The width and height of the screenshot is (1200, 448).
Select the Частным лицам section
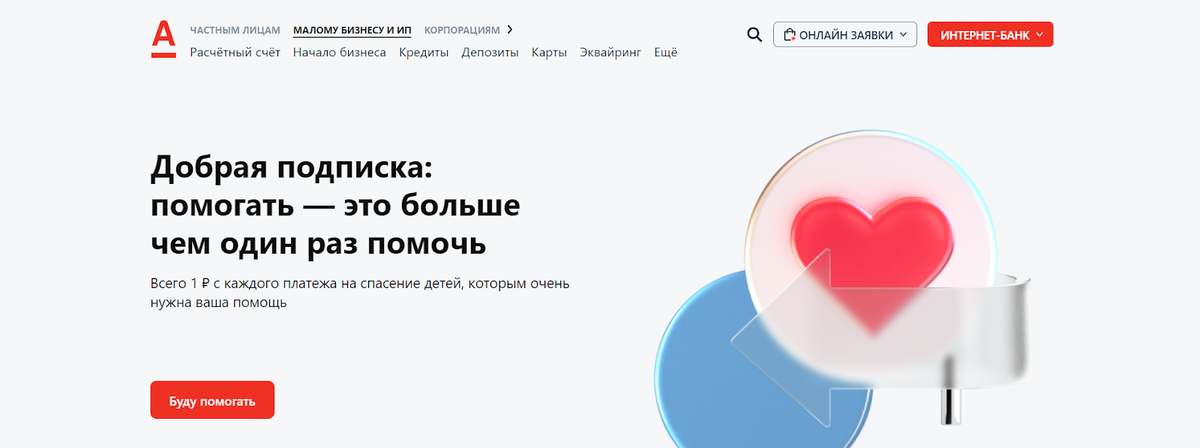click(x=236, y=31)
